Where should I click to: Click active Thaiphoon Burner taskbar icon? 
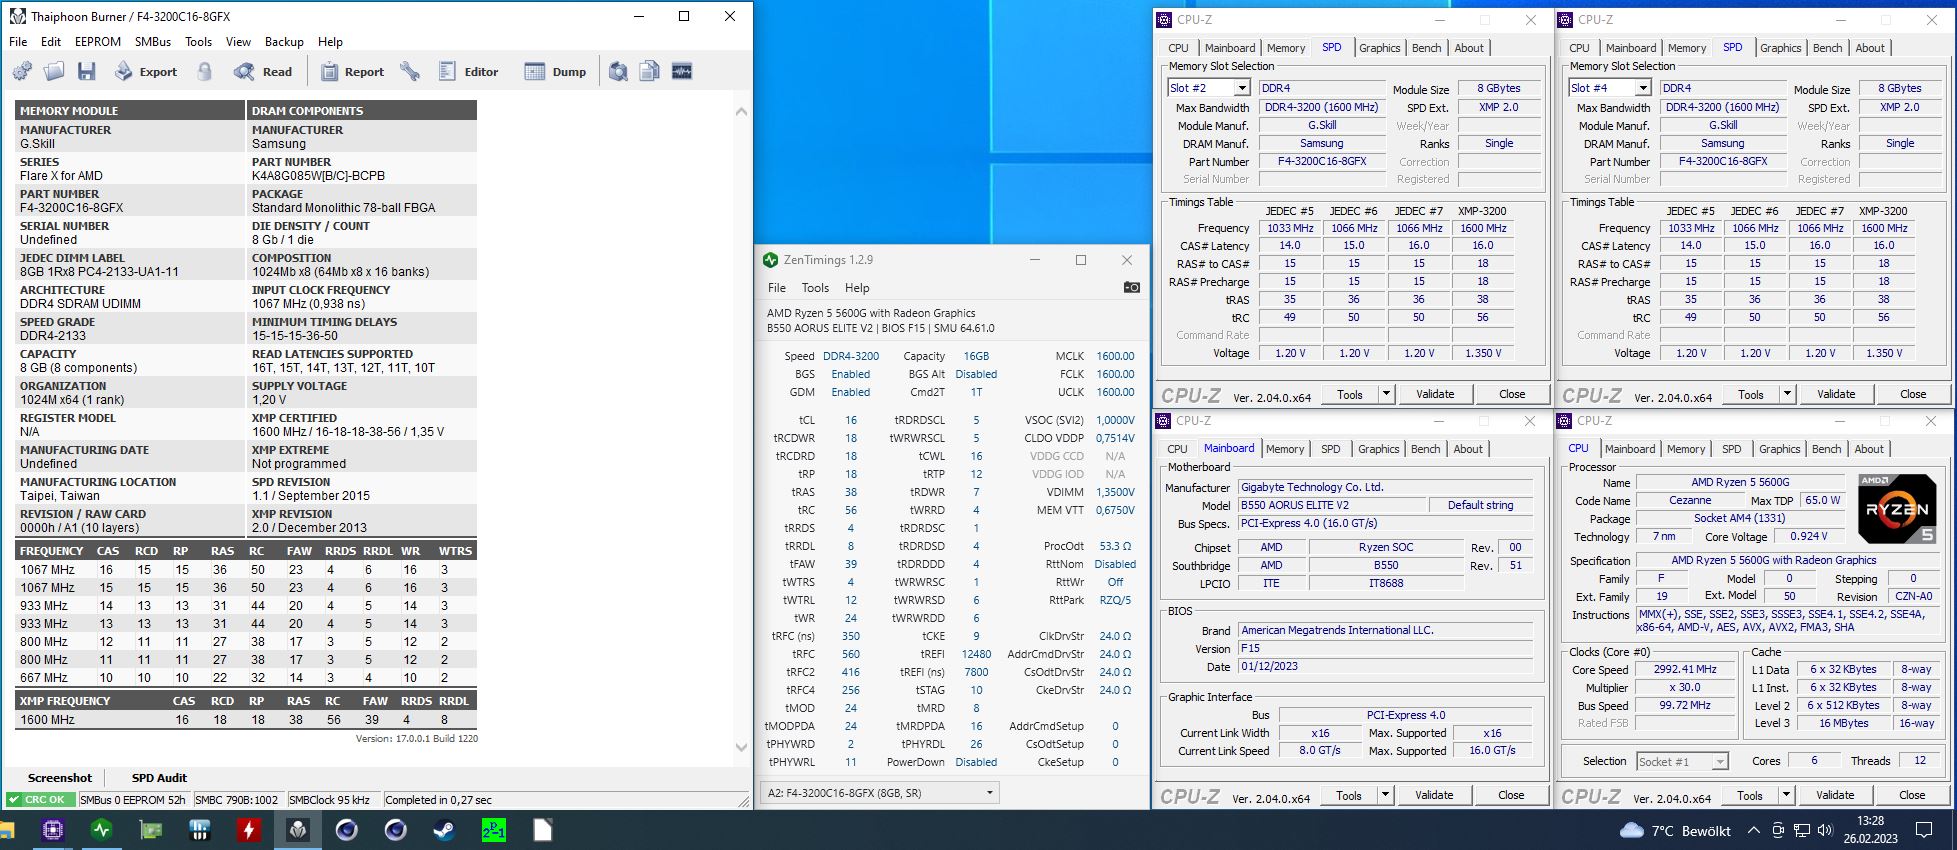pos(298,830)
